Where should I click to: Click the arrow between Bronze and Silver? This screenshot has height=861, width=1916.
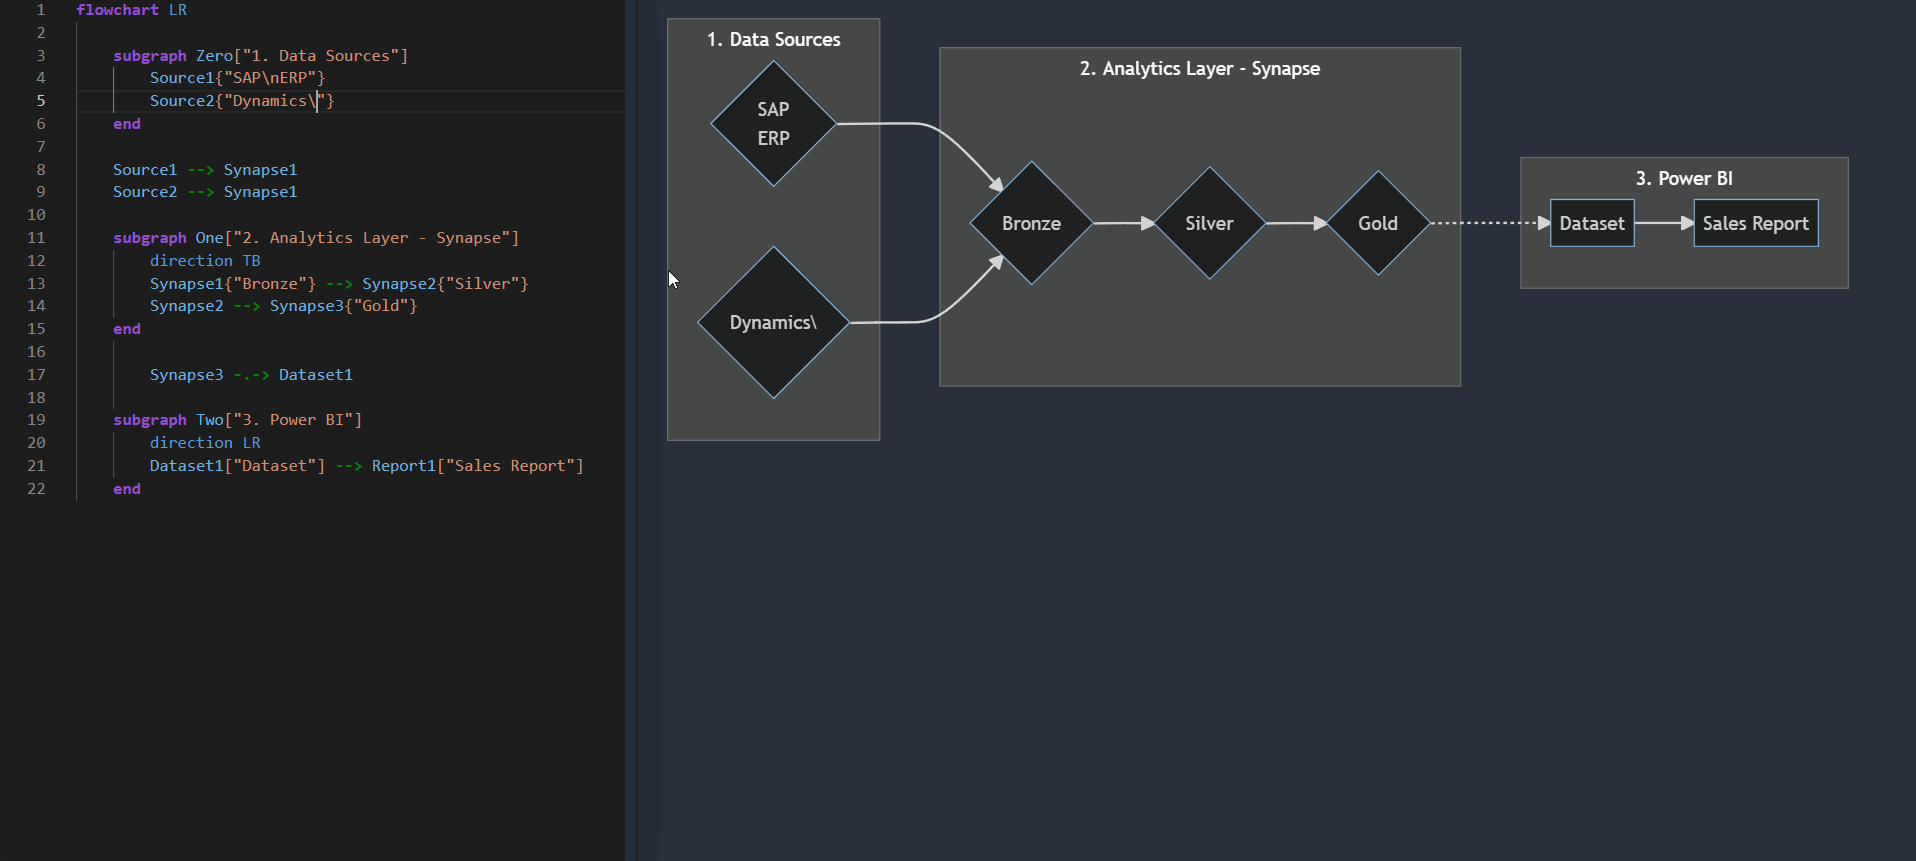pyautogui.click(x=1124, y=223)
